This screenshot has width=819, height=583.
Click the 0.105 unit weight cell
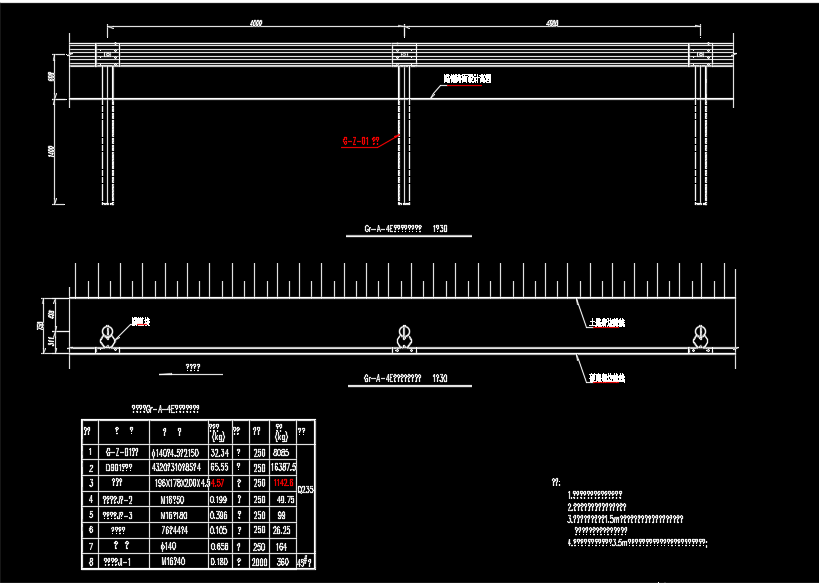[x=218, y=531]
